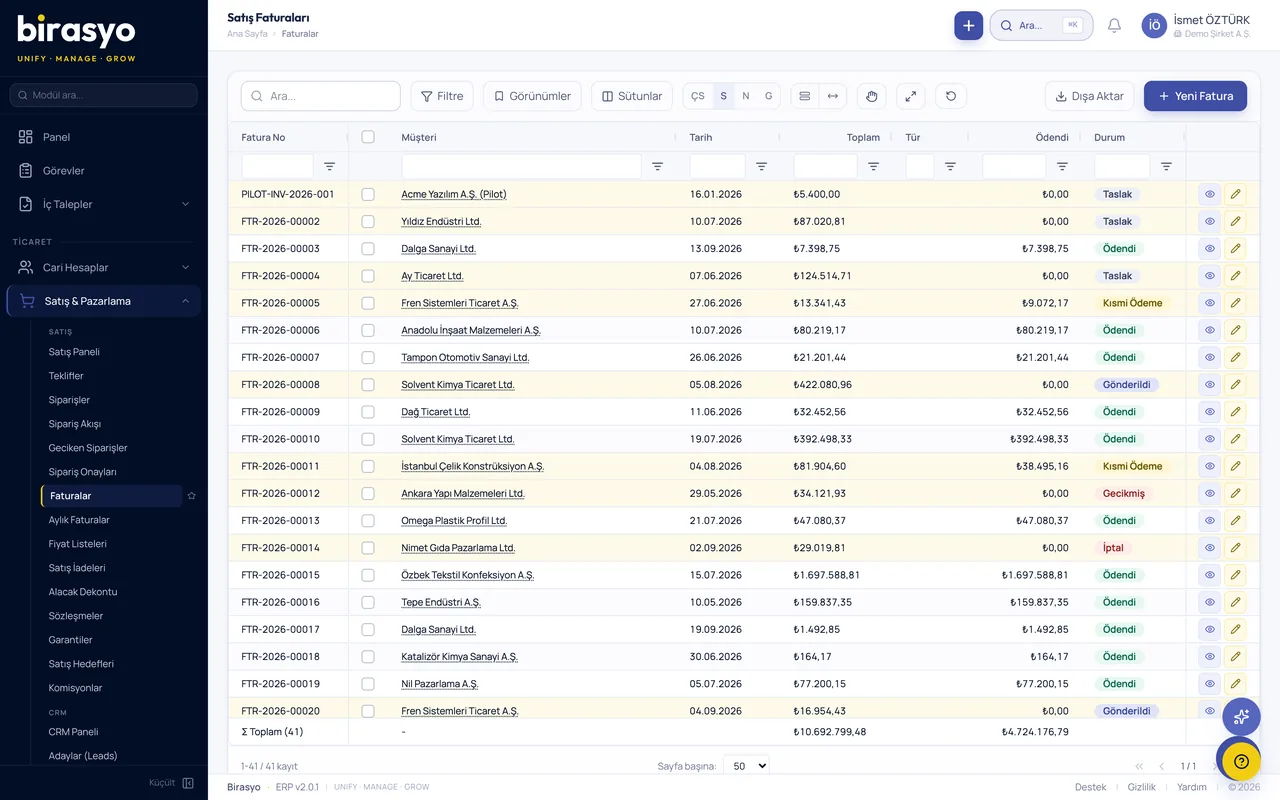Screen dimensions: 1280x800
Task: Expand the İç Talepler sidebar section
Action: pyautogui.click(x=104, y=204)
